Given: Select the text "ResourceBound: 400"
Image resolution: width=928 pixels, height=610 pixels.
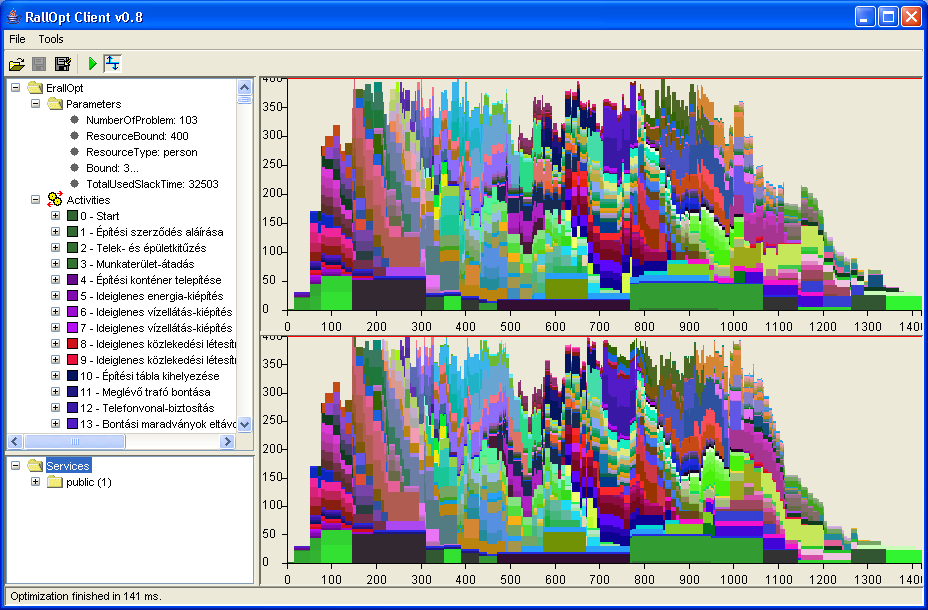Looking at the screenshot, I should coord(137,136).
